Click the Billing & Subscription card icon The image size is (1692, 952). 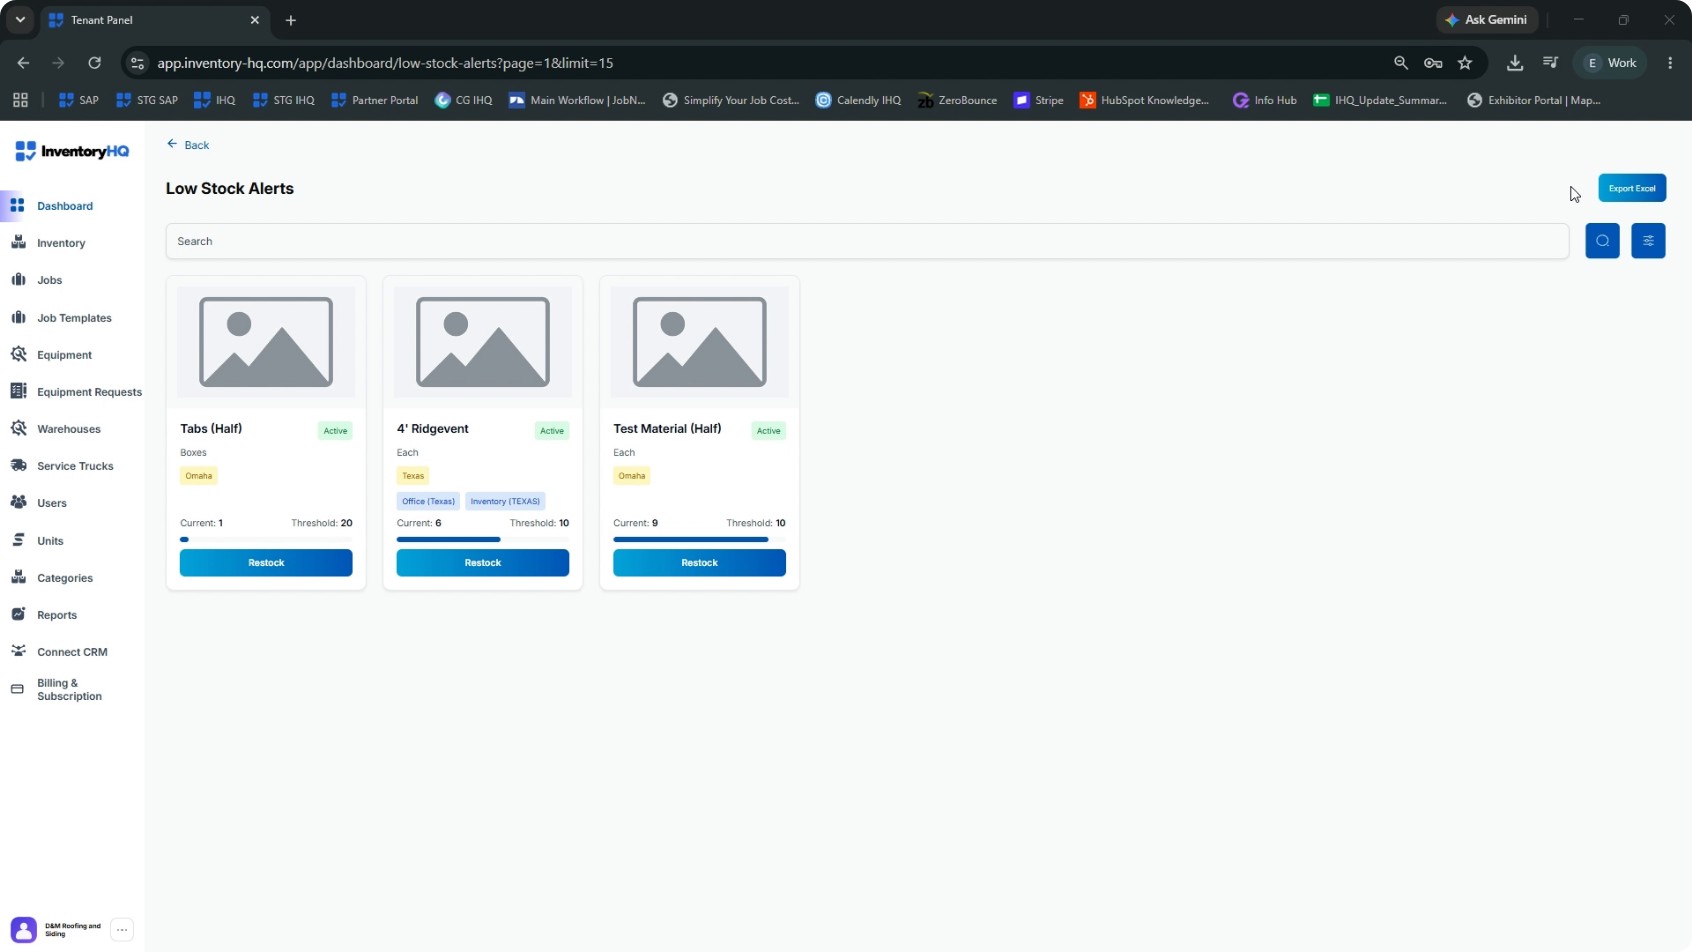(x=17, y=689)
